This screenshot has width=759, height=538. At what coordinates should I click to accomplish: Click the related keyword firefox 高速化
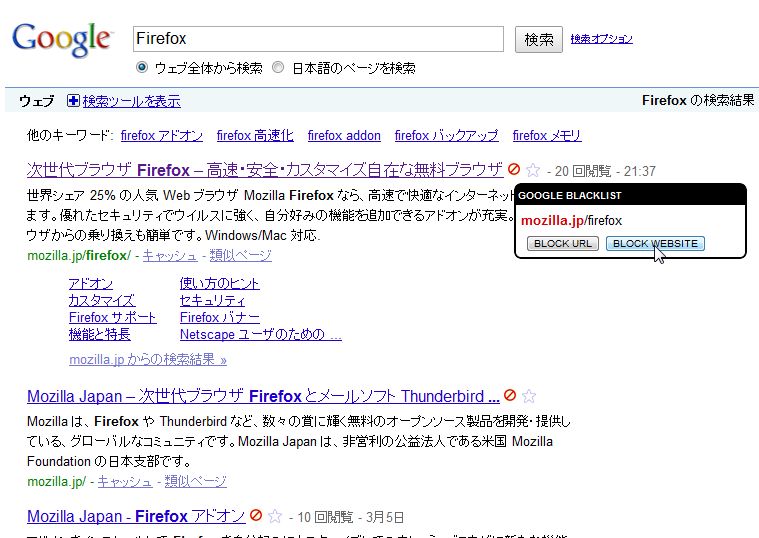point(255,136)
